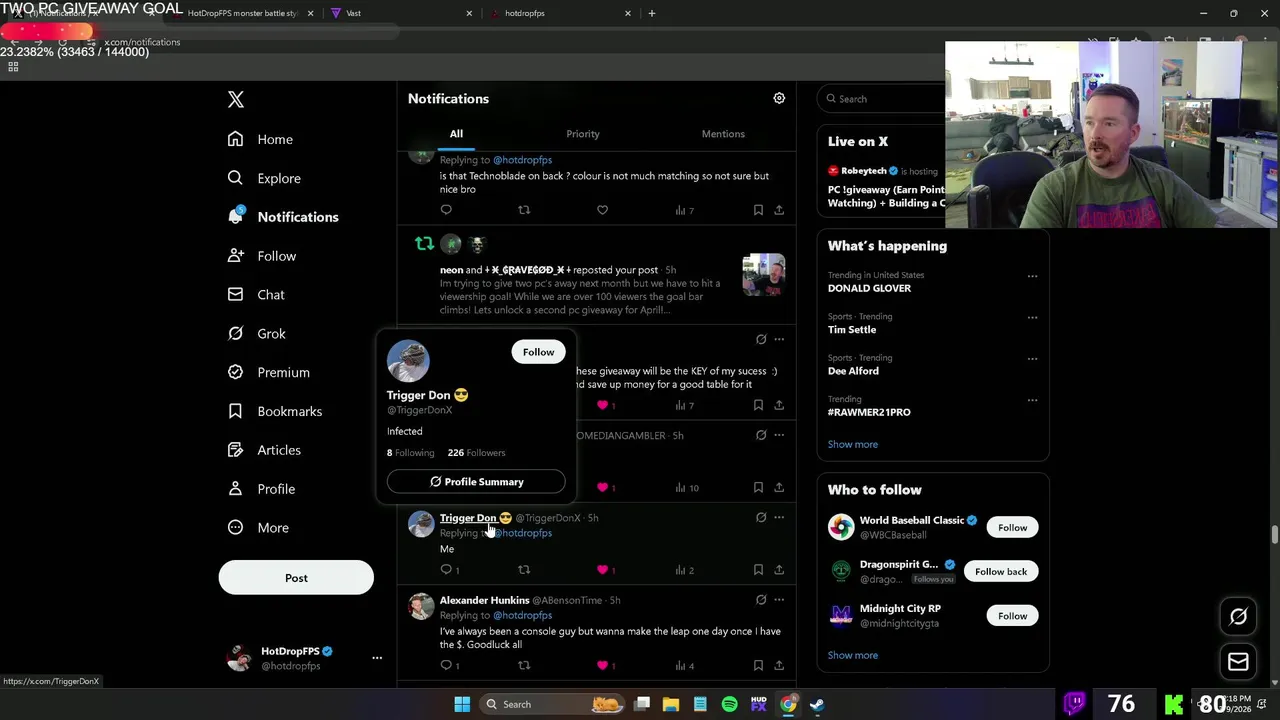Open Alexander Hunkins profile name
Image resolution: width=1280 pixels, height=720 pixels.
point(484,600)
